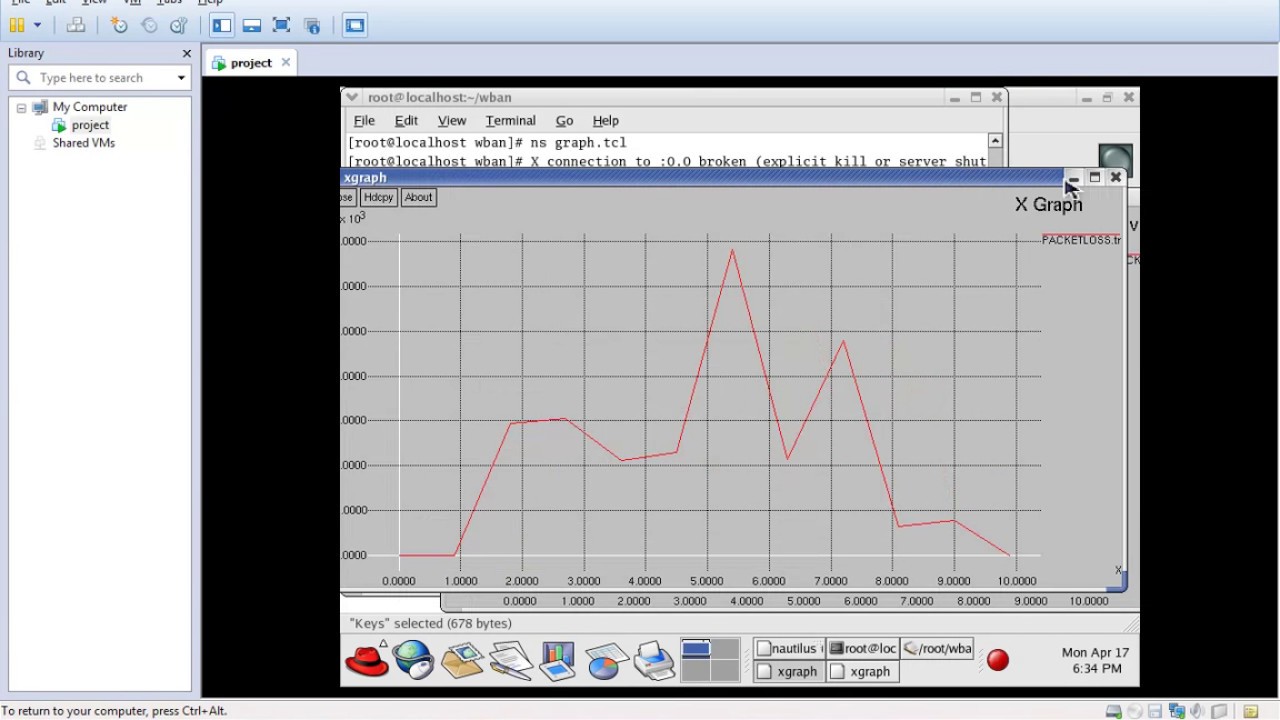1280x720 pixels.
Task: Enter full screen mode via toolbar icon
Action: tap(281, 25)
